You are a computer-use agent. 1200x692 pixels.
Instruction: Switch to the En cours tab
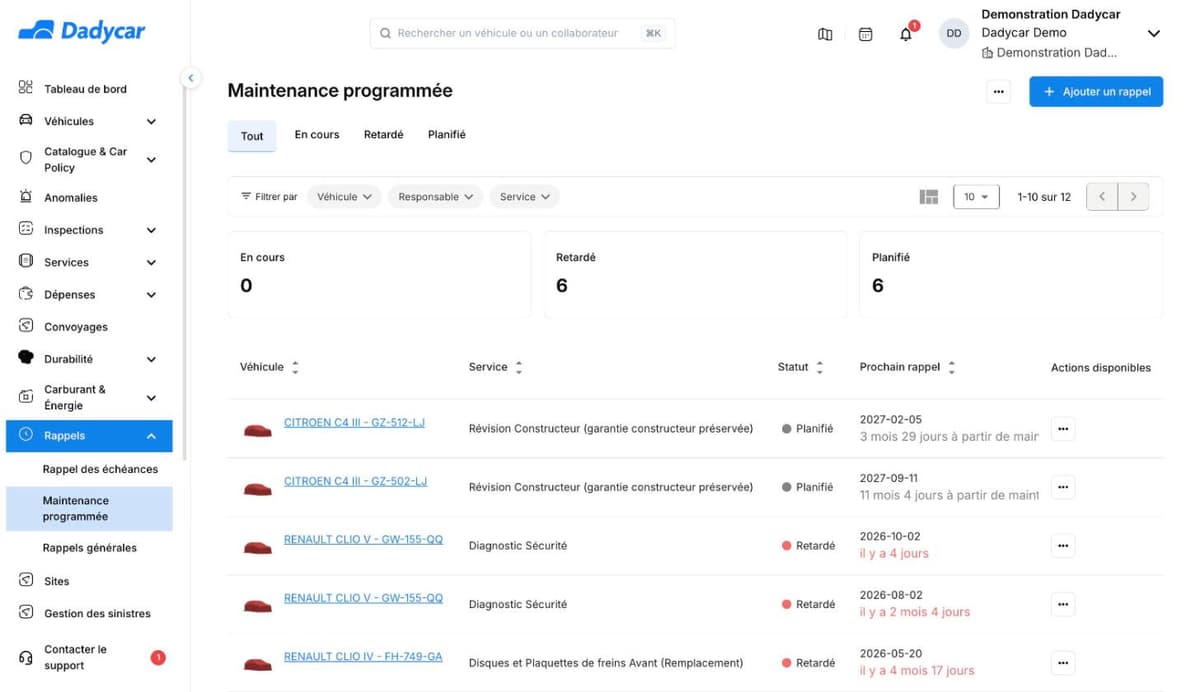[x=317, y=134]
